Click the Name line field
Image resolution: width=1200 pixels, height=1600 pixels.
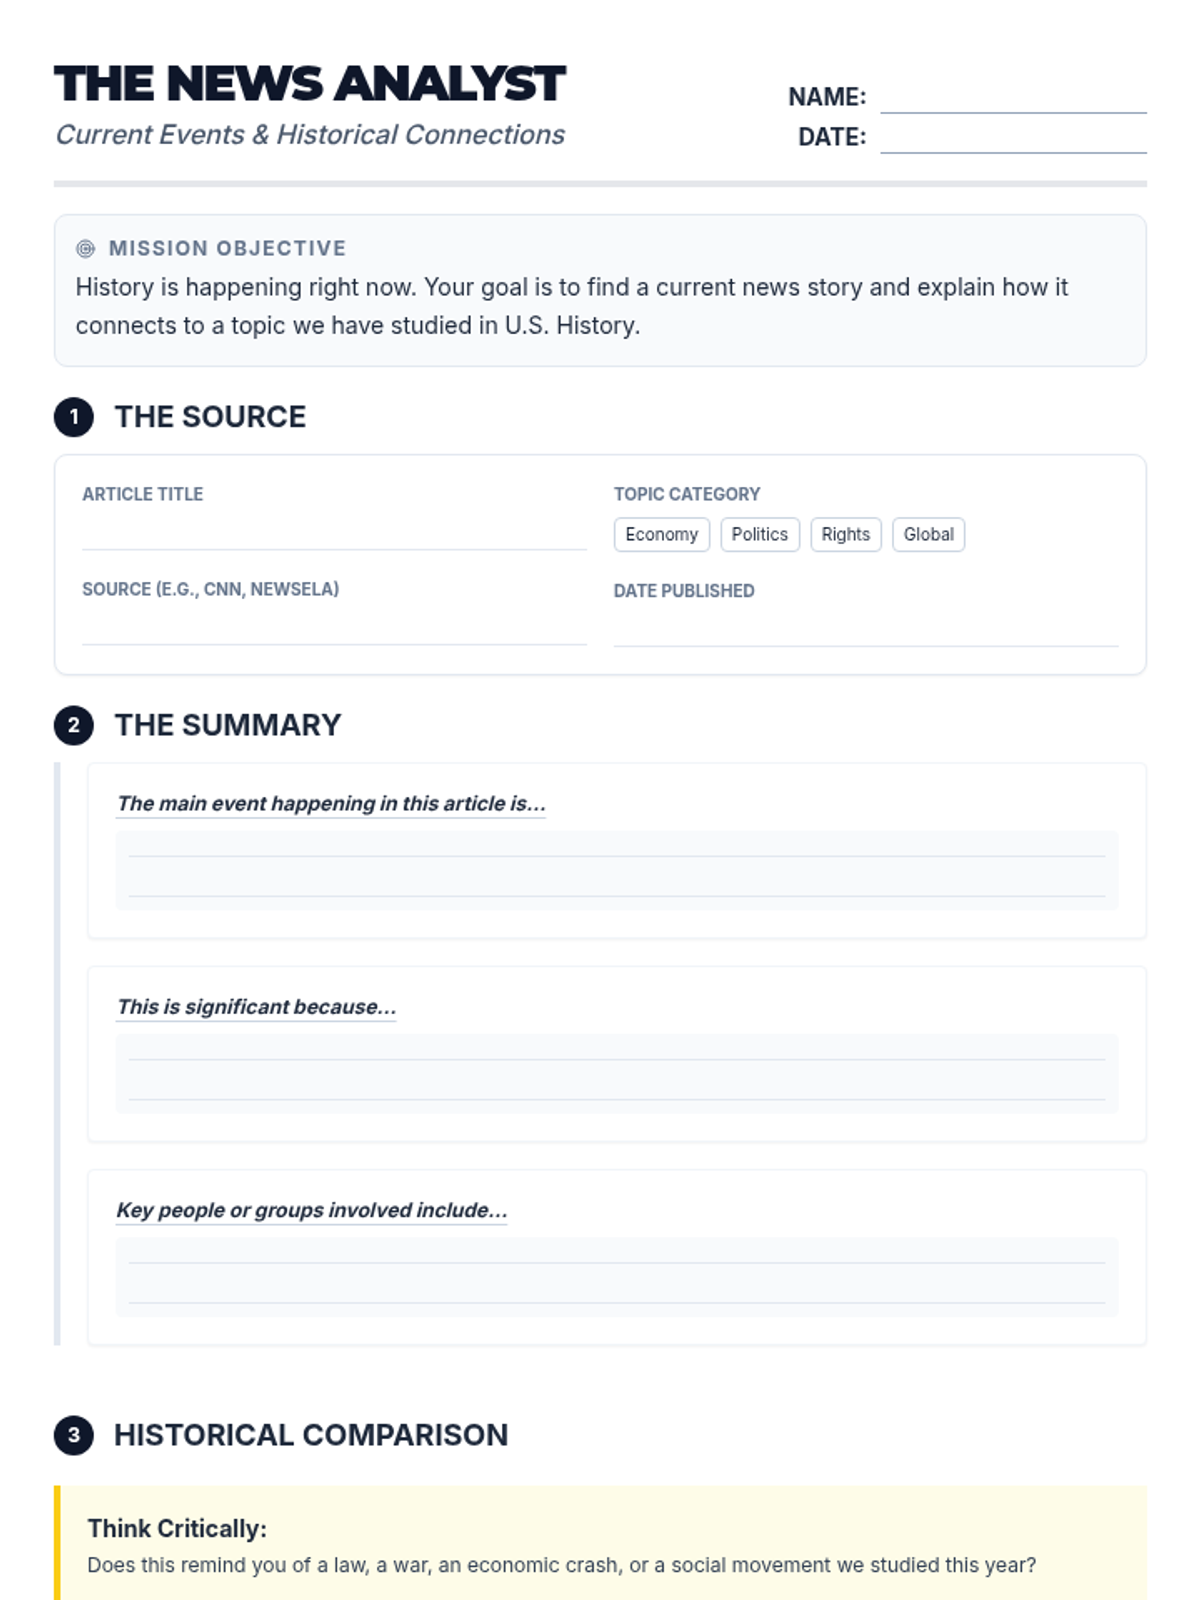click(x=1013, y=99)
